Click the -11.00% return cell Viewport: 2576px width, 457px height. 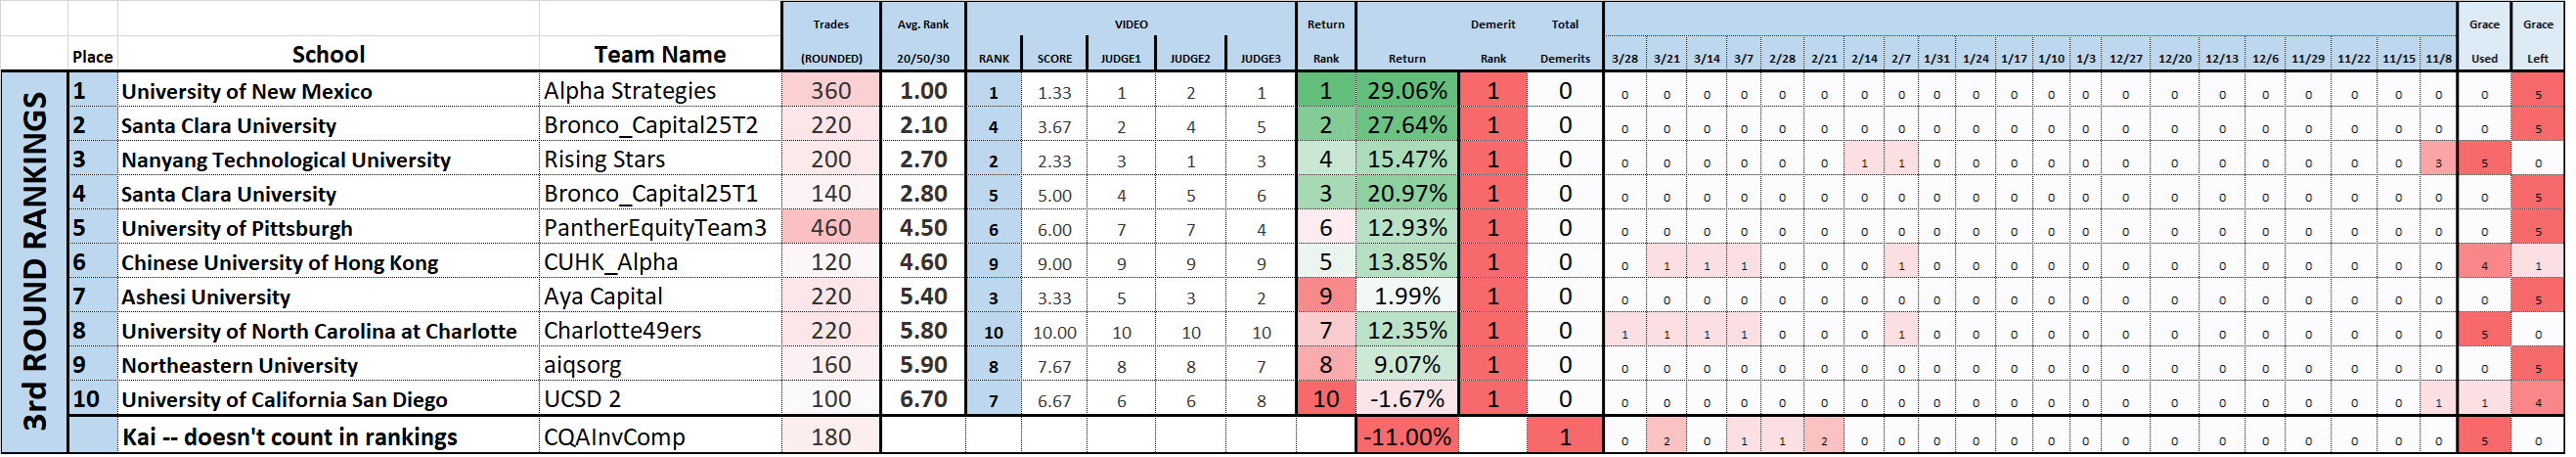[1407, 437]
